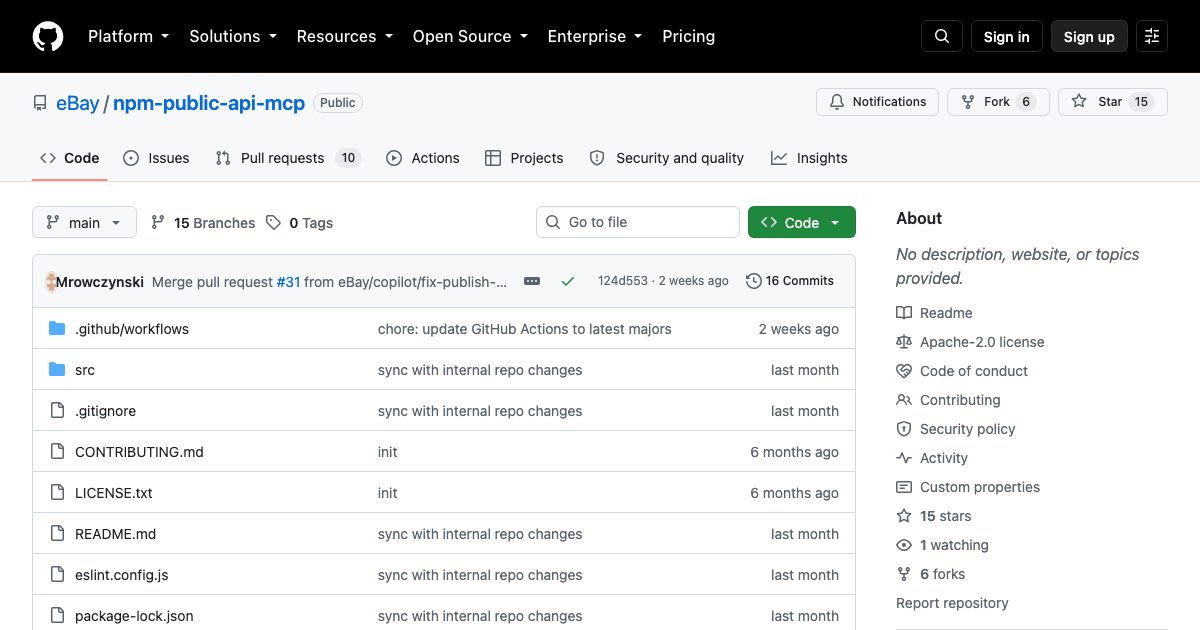The height and width of the screenshot is (630, 1200).
Task: Open the main branch selector dropdown
Action: point(84,223)
